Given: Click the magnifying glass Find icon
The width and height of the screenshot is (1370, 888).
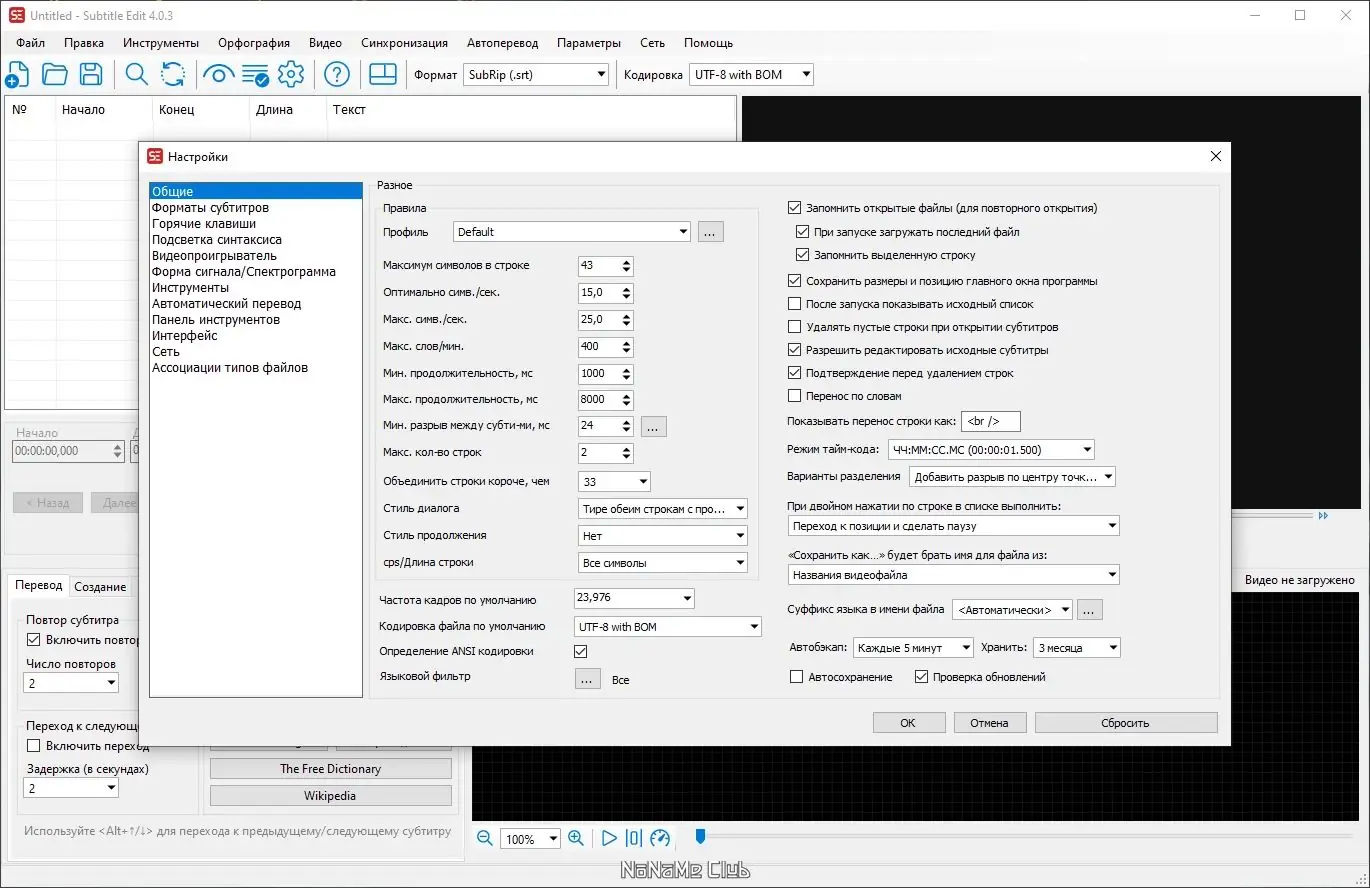Looking at the screenshot, I should (136, 74).
